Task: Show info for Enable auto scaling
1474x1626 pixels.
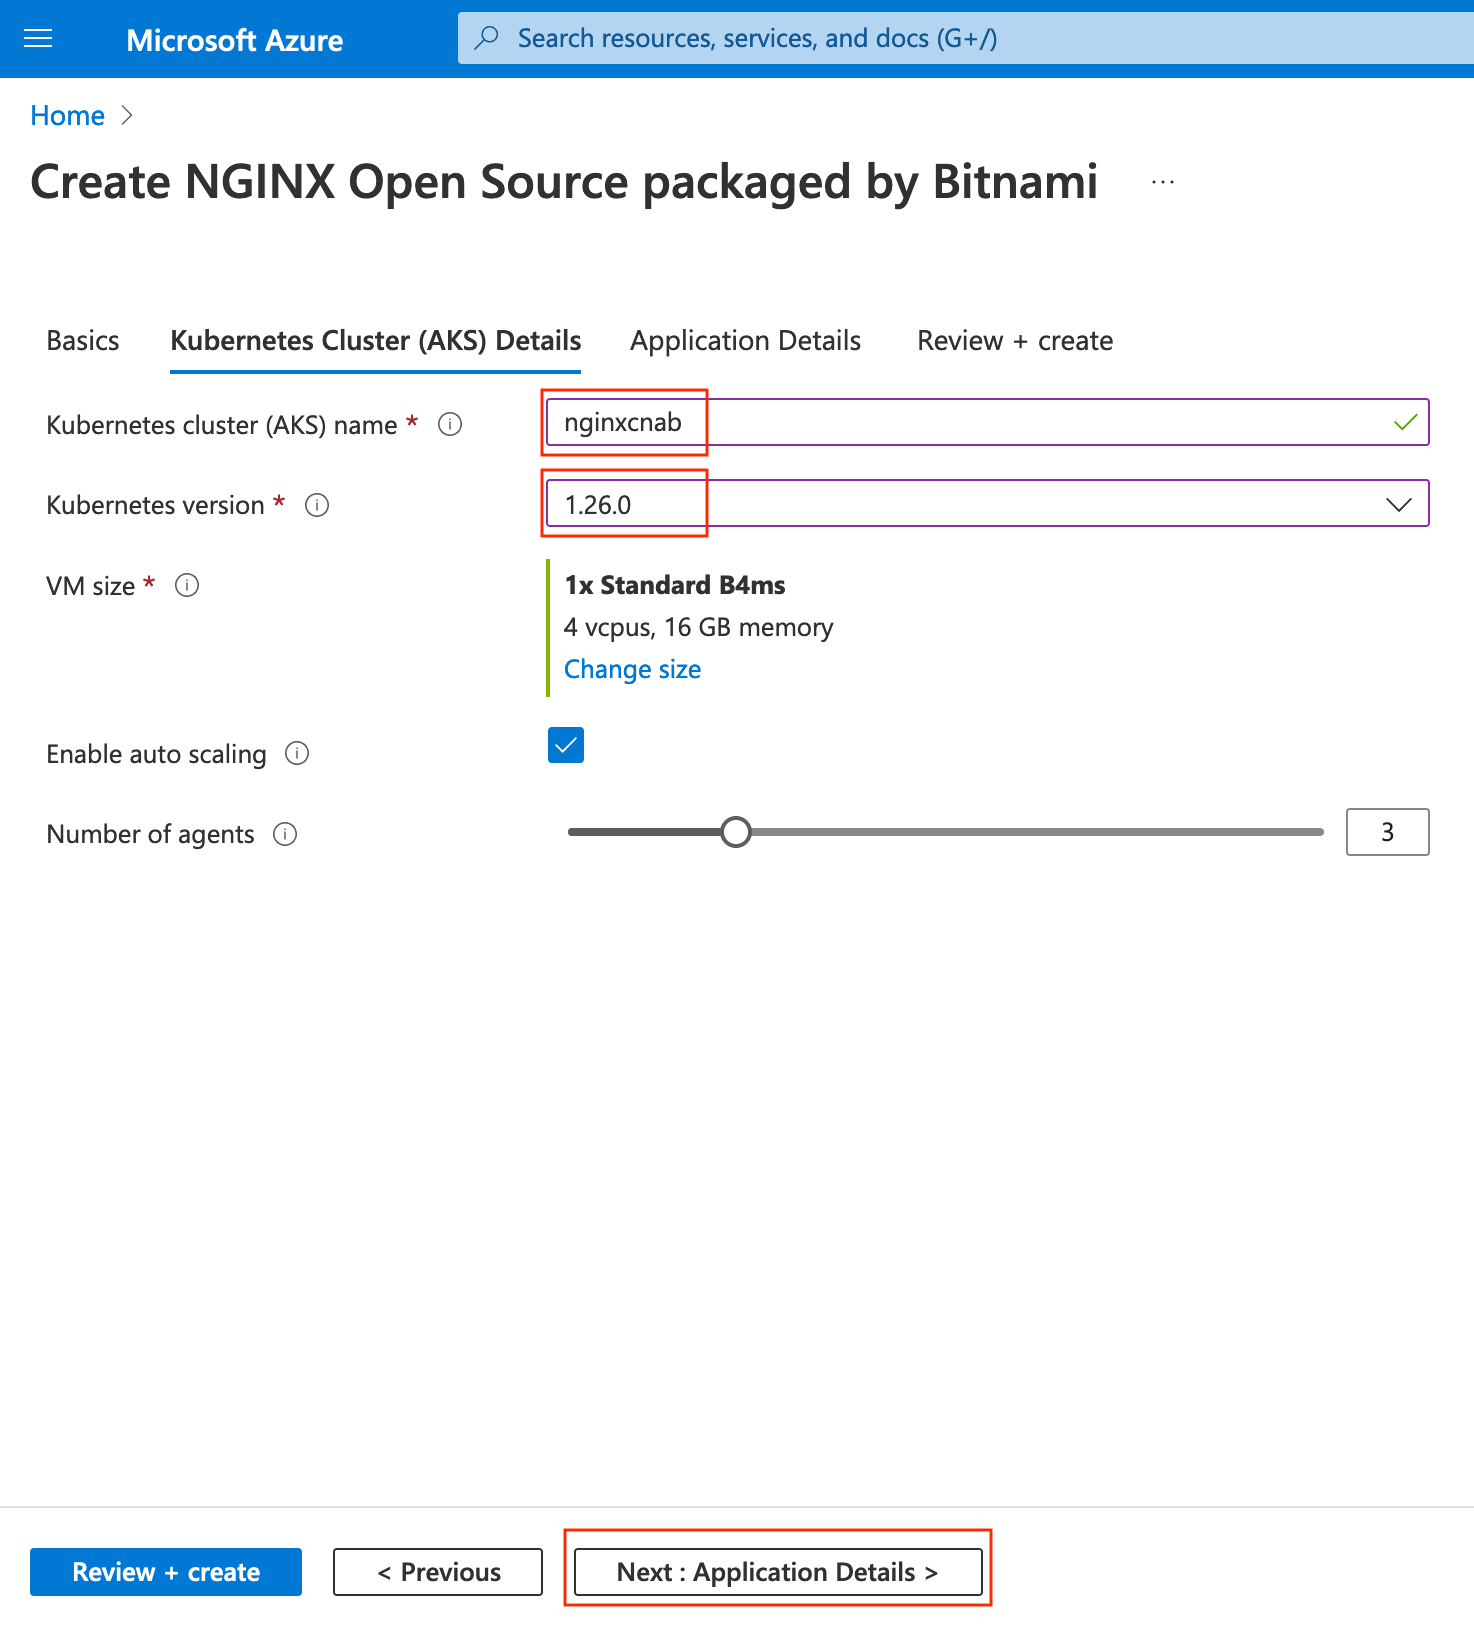Action: [297, 753]
